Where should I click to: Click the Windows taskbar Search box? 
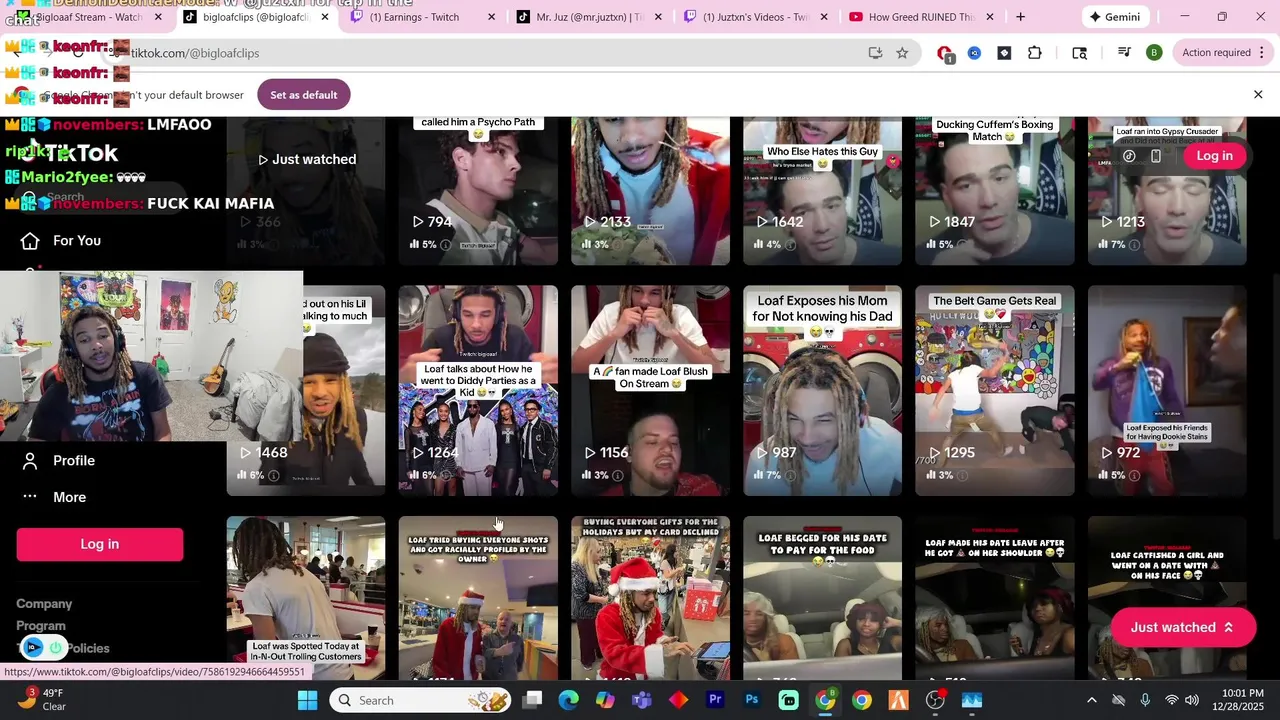coord(421,700)
